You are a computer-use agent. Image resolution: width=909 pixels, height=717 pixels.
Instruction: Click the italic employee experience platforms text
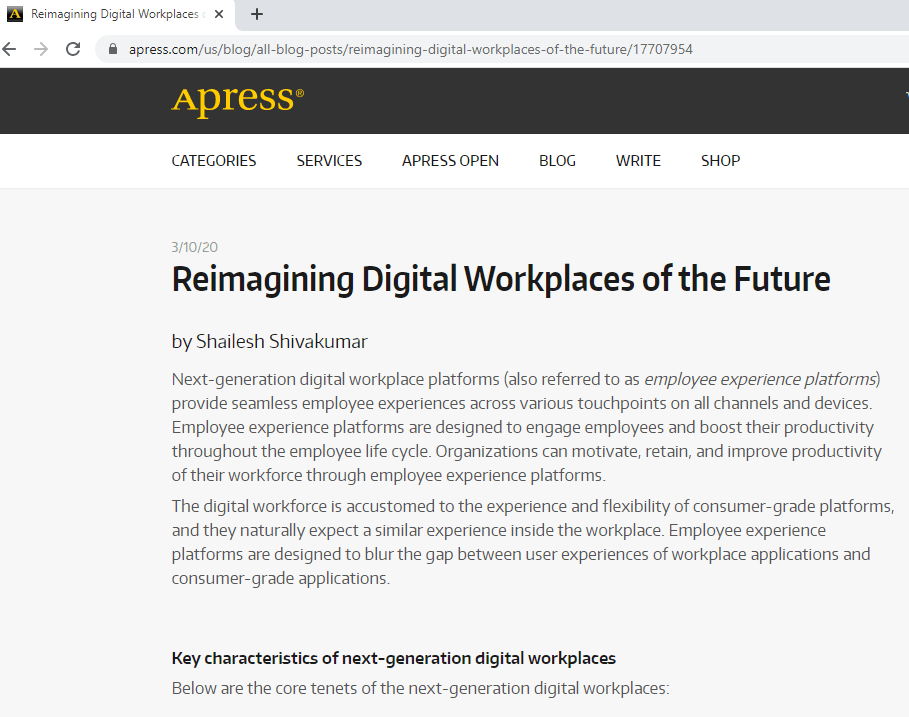pos(760,379)
